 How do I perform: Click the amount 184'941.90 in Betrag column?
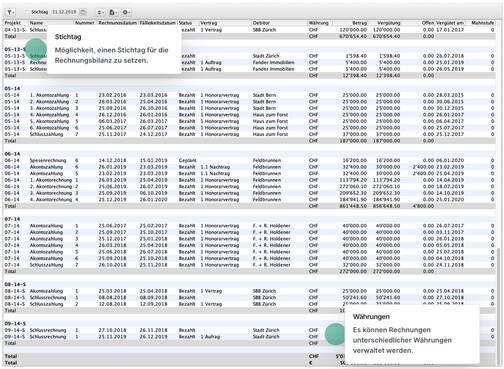(353, 200)
